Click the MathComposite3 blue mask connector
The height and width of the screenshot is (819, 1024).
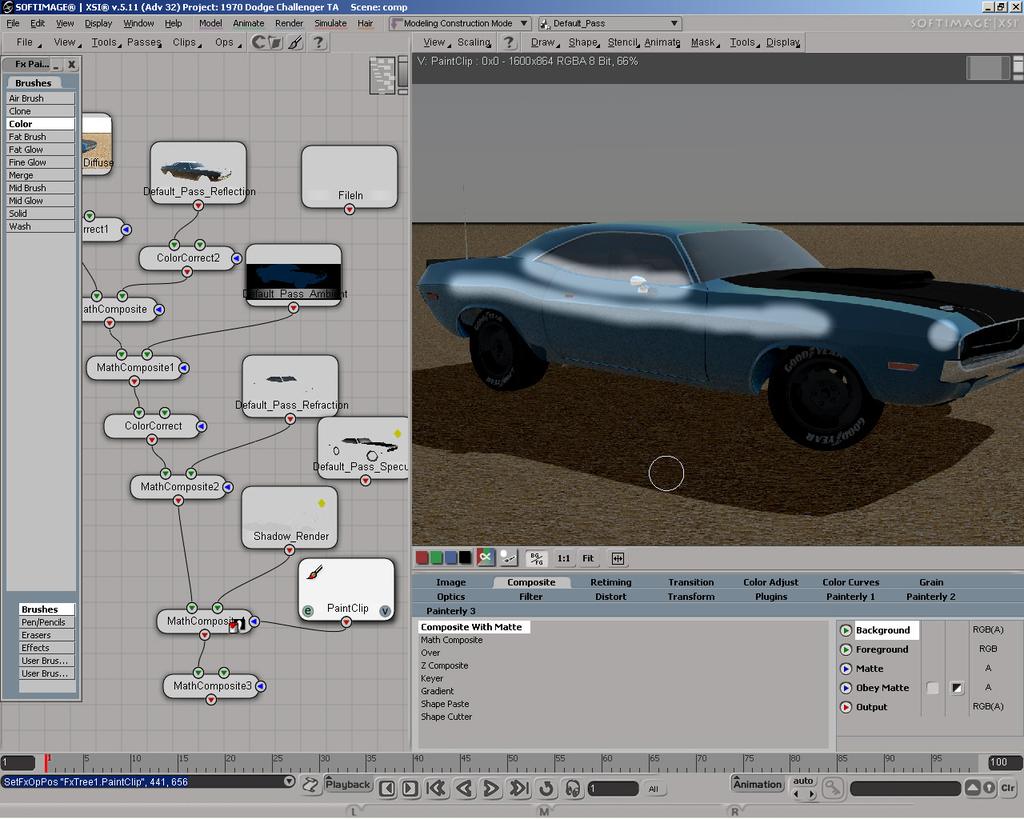261,686
